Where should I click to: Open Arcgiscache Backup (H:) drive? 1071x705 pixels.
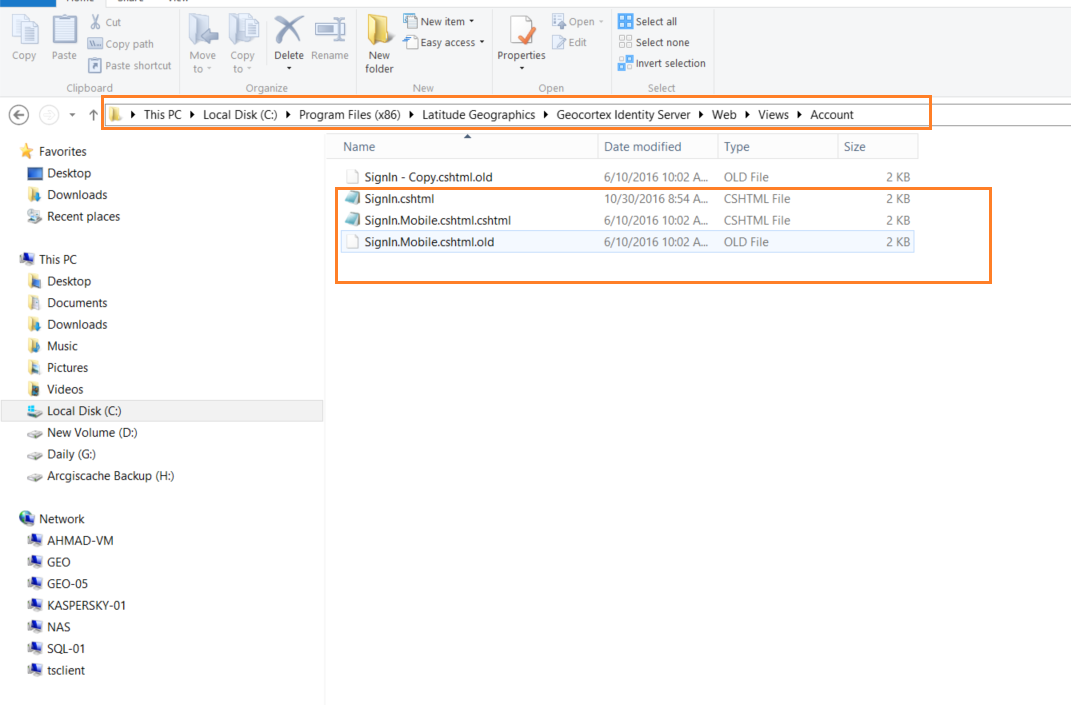click(110, 476)
